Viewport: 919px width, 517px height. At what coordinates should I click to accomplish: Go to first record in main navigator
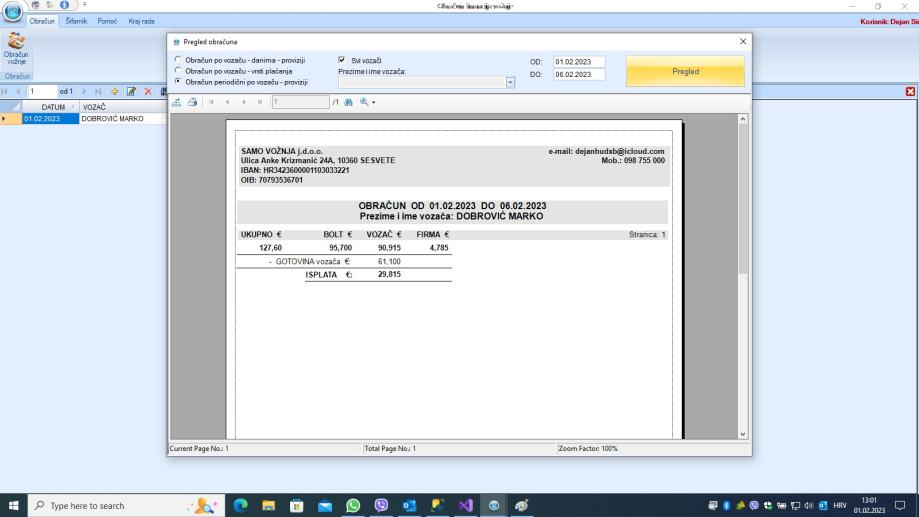tap(5, 91)
